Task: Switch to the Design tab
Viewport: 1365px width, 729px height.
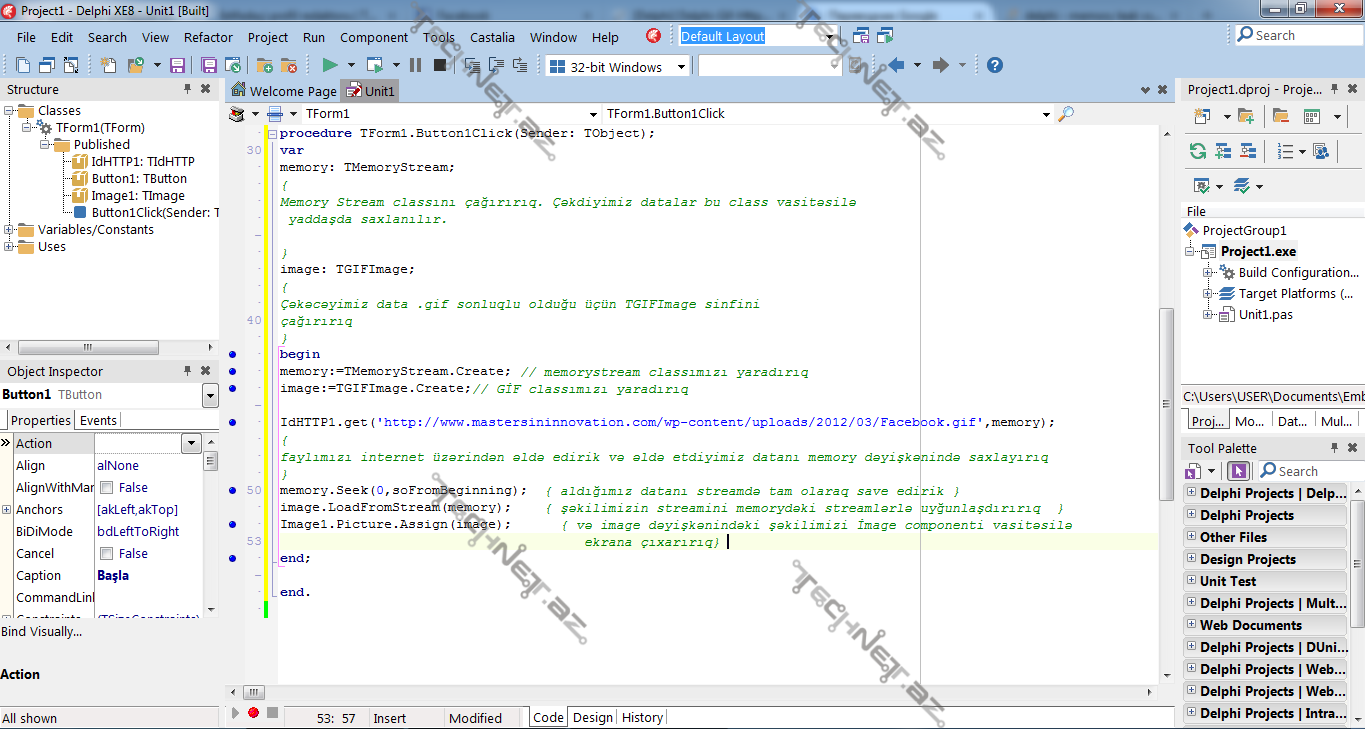Action: point(592,717)
